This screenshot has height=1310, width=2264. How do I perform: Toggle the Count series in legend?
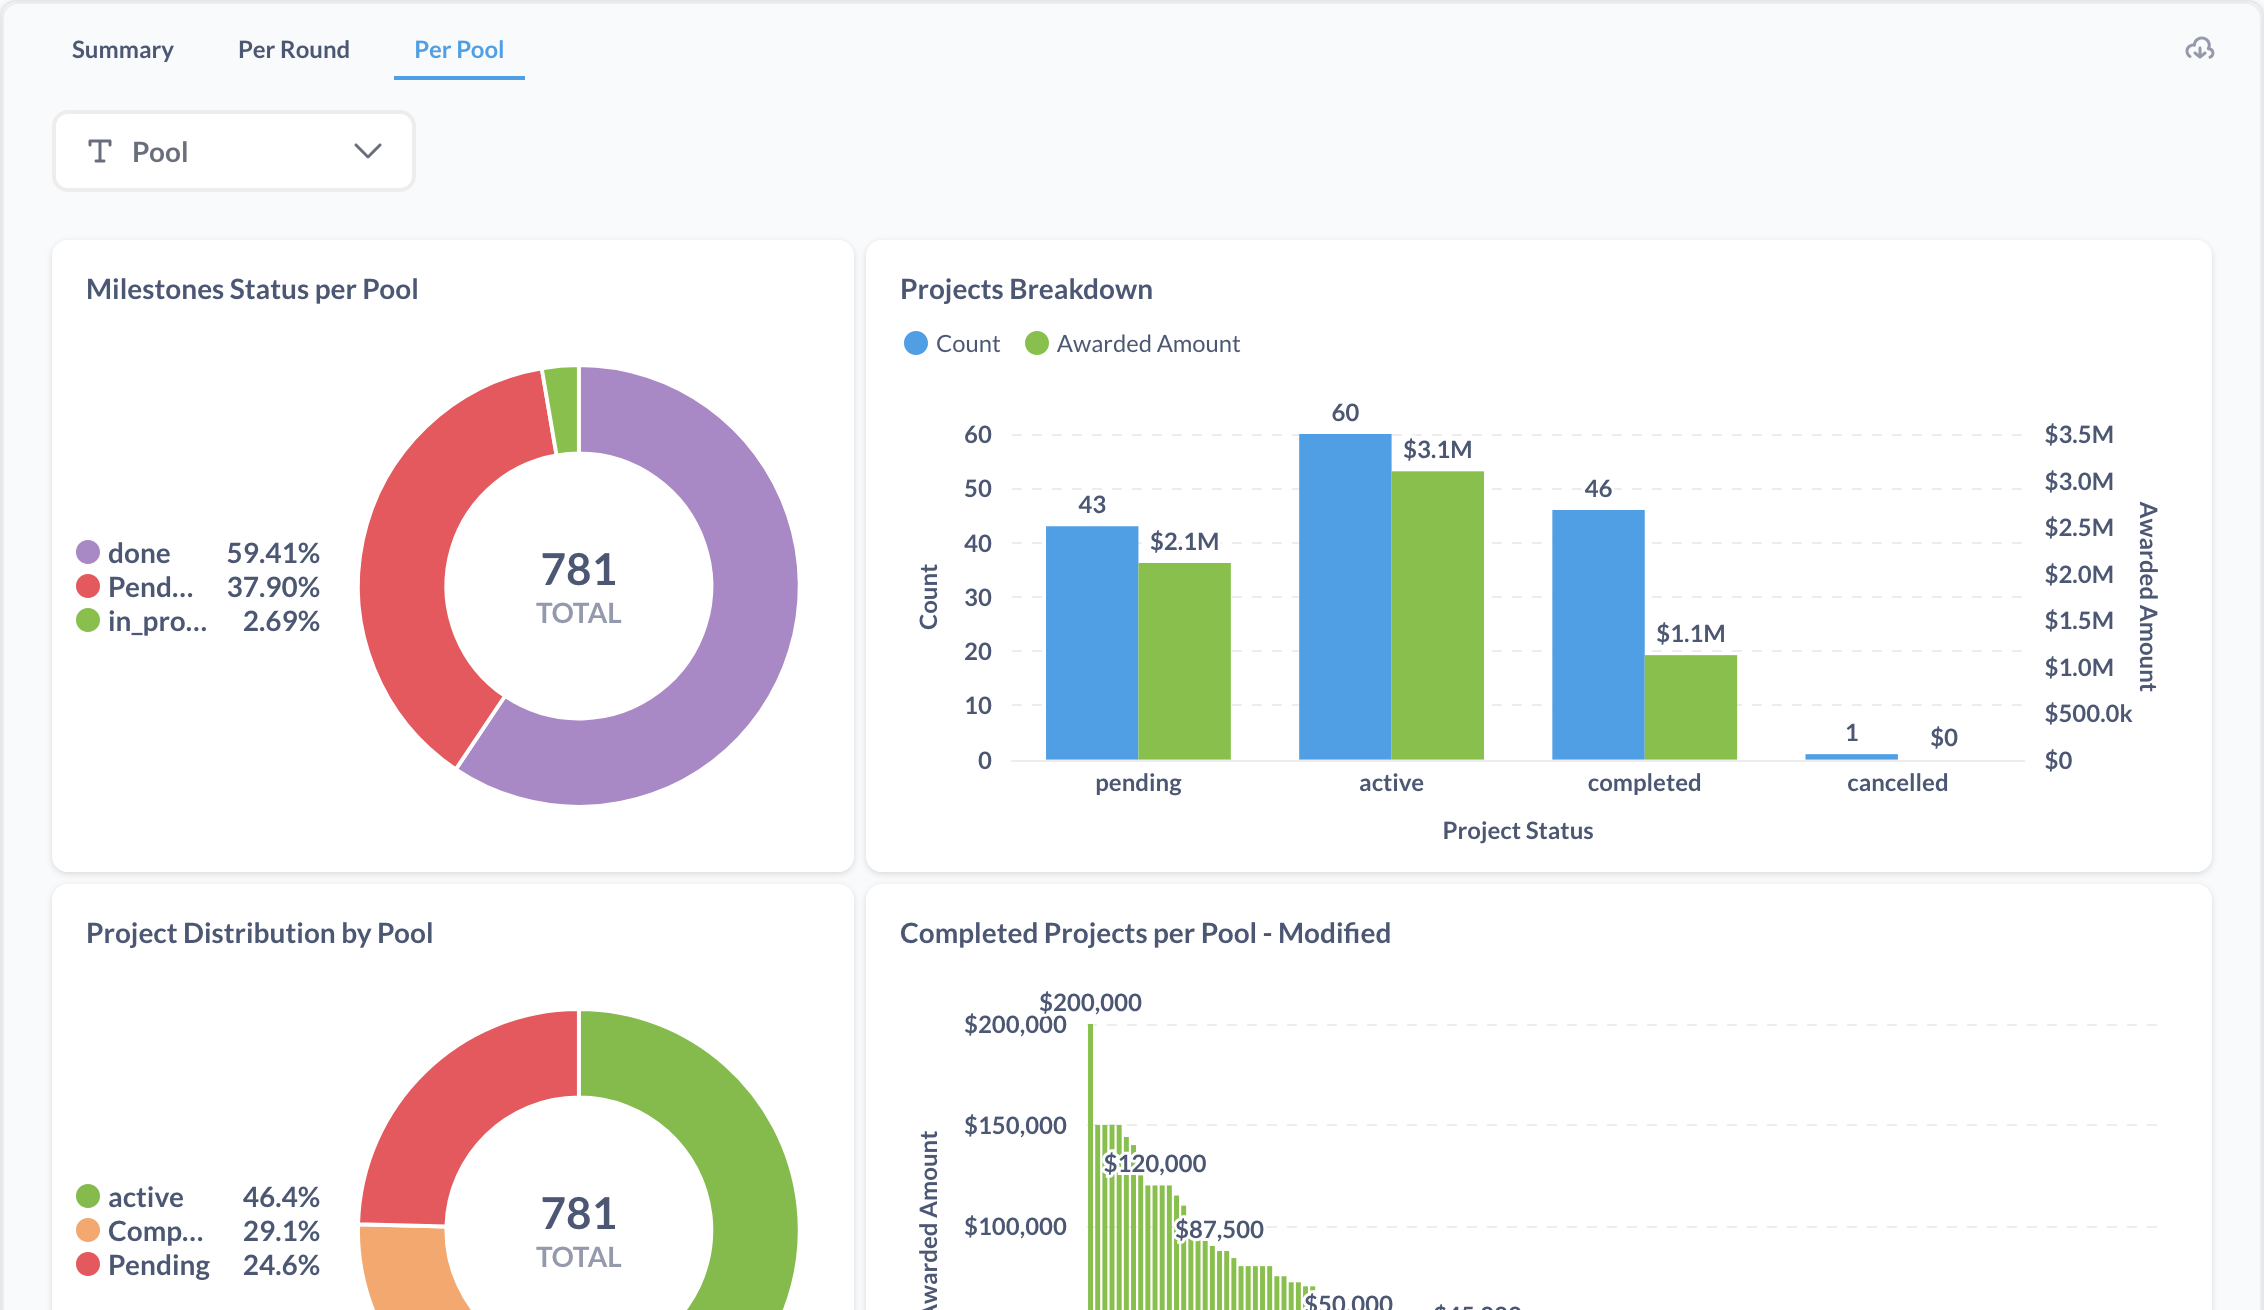[951, 343]
